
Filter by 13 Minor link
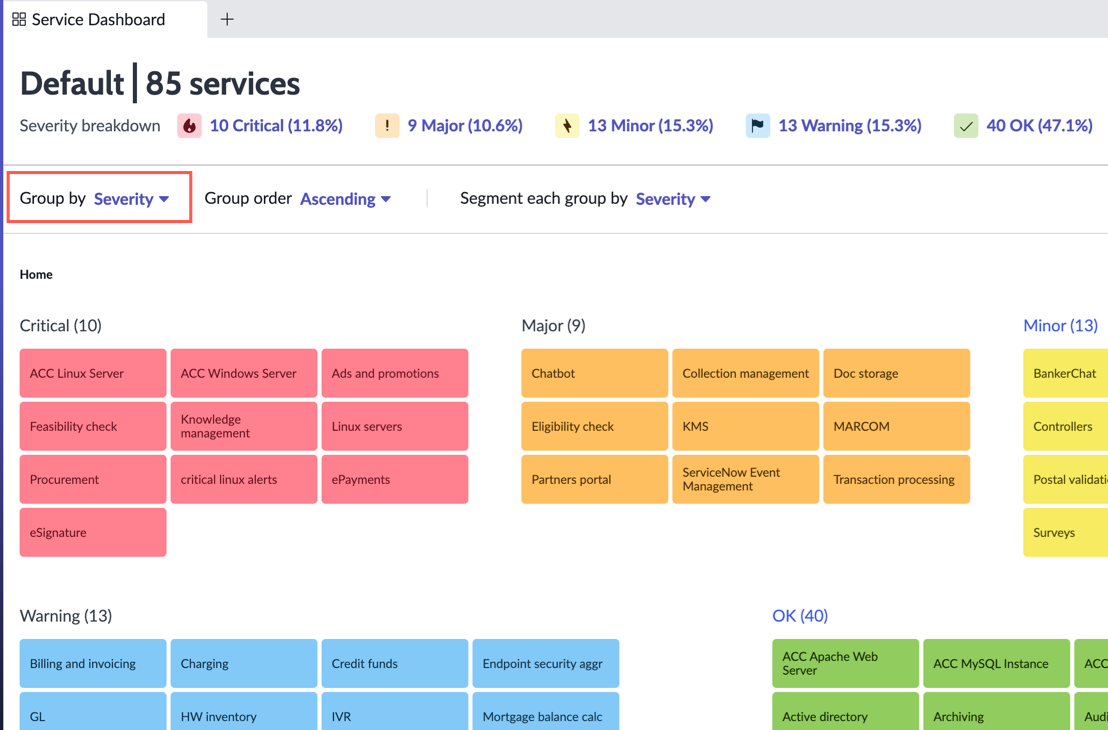pos(651,126)
